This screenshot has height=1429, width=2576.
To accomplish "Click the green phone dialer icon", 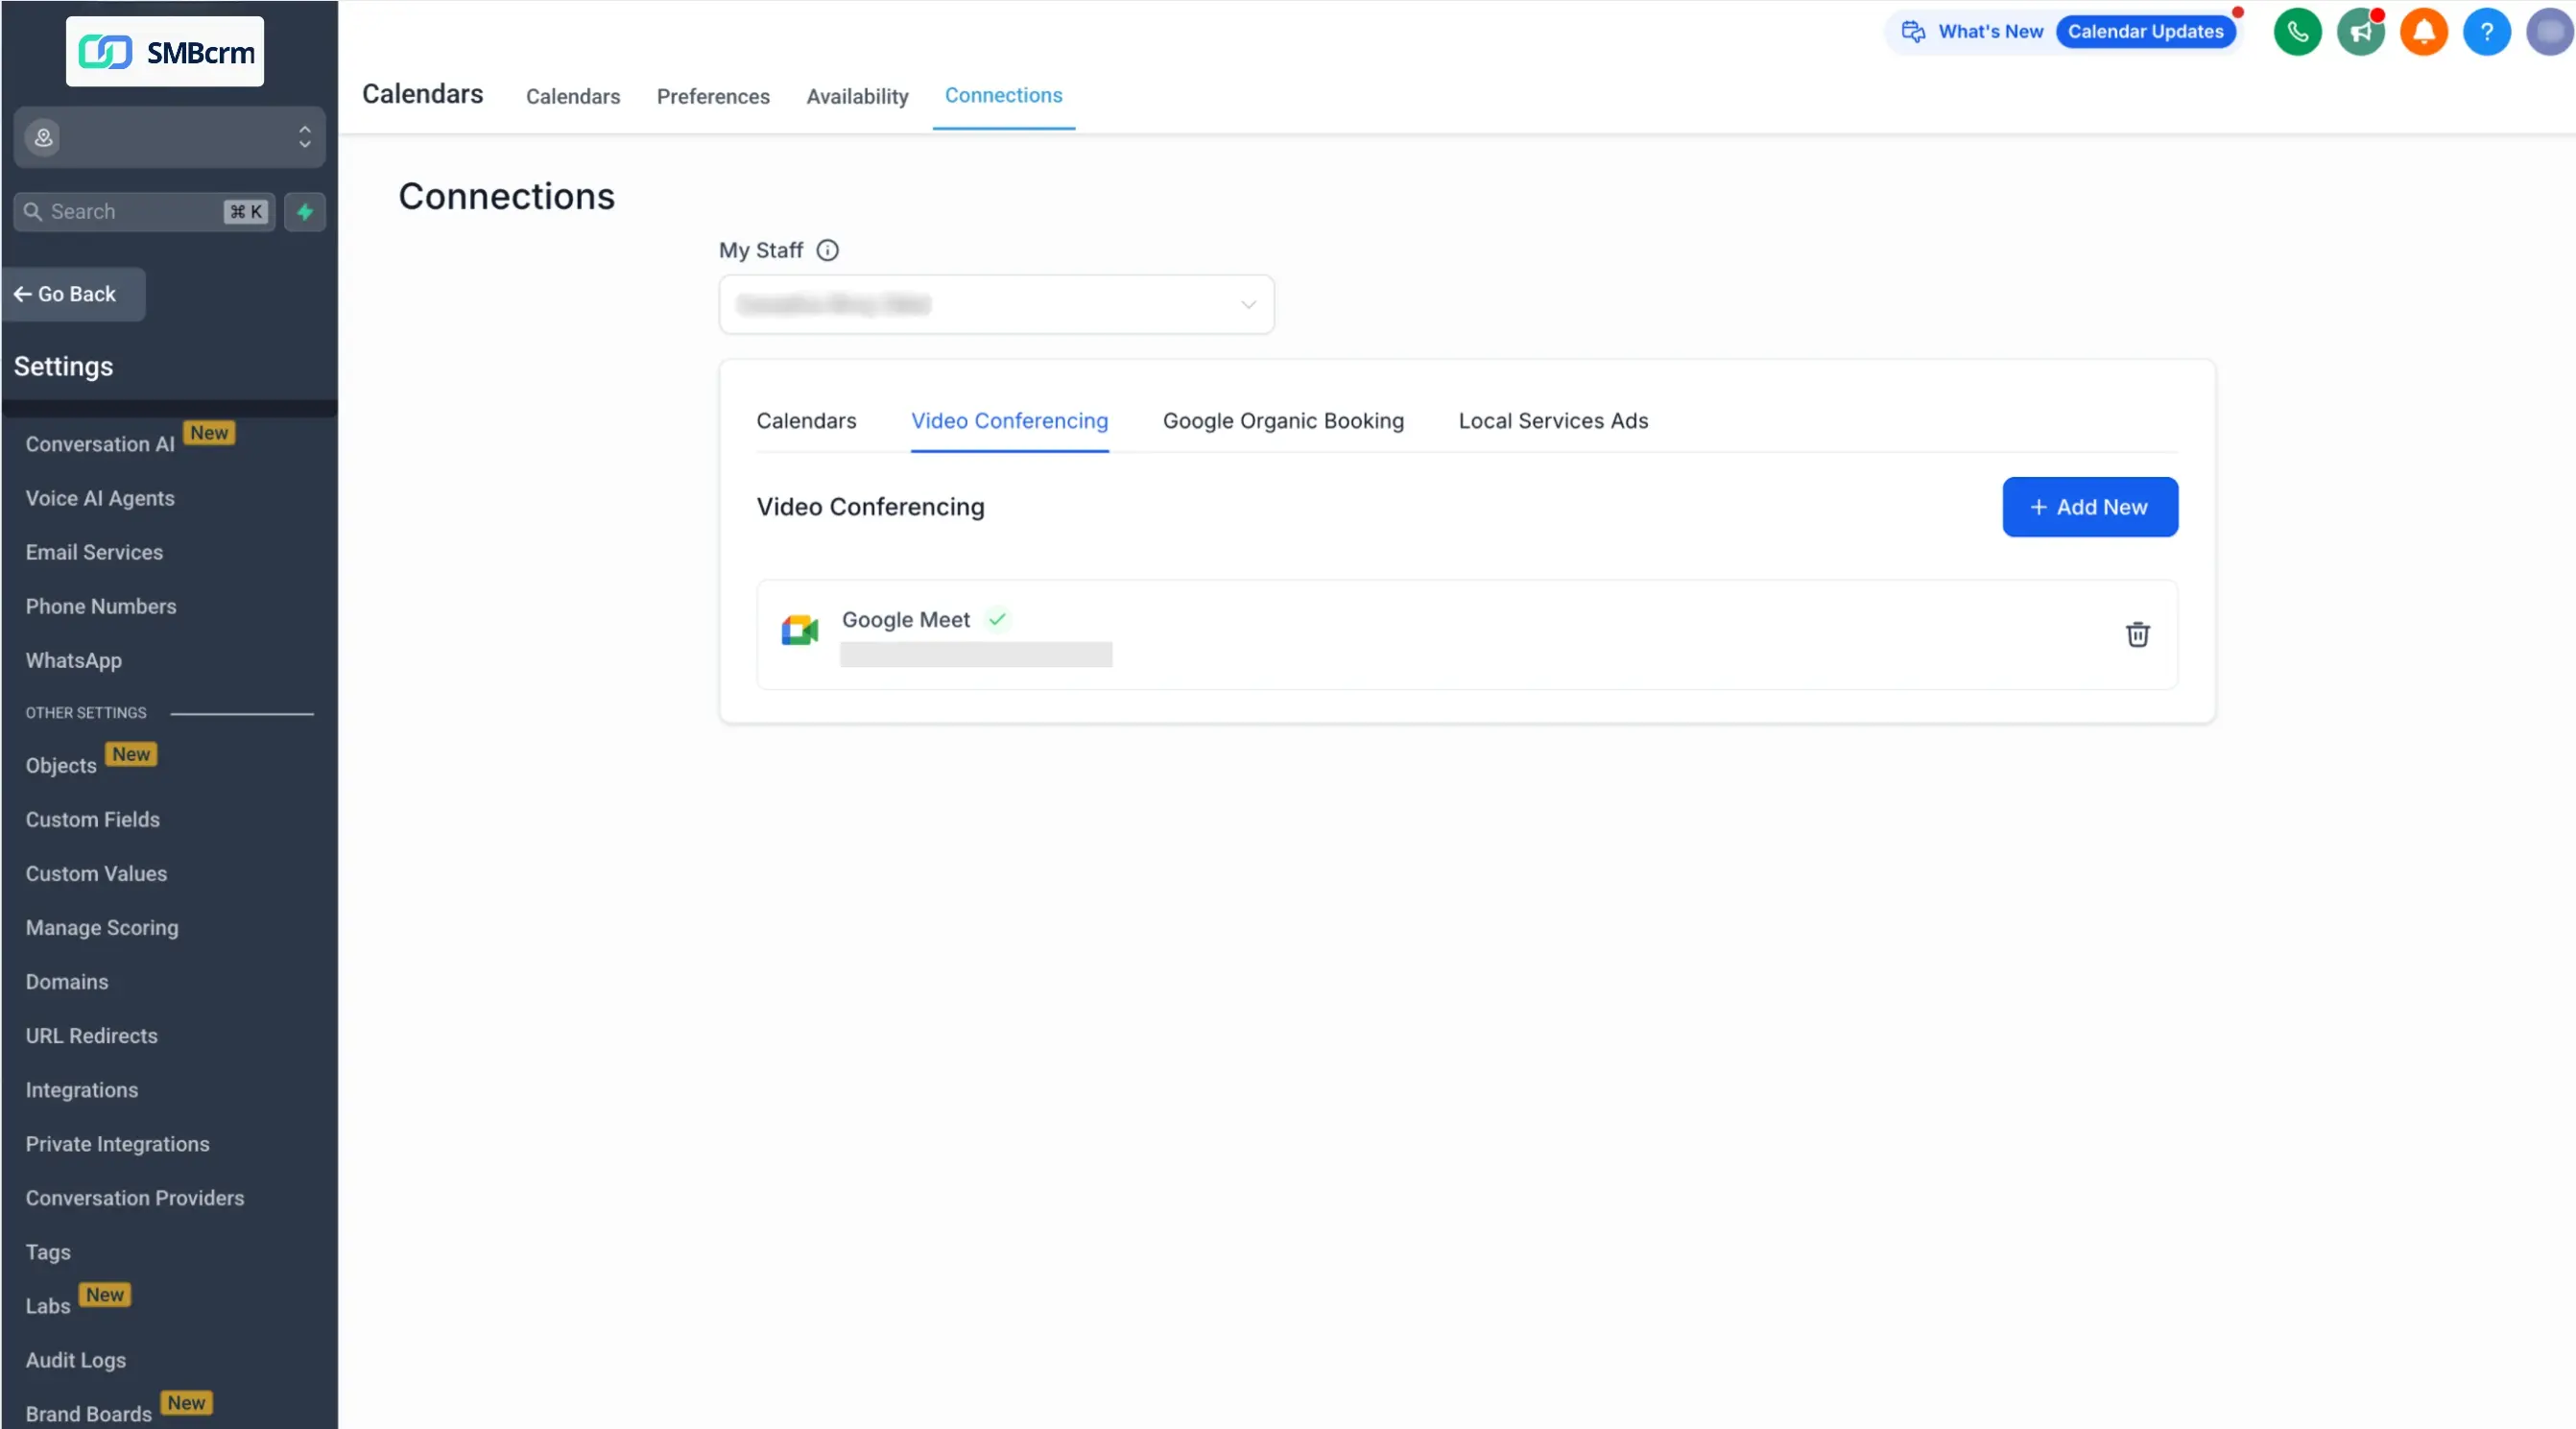I will click(2297, 32).
